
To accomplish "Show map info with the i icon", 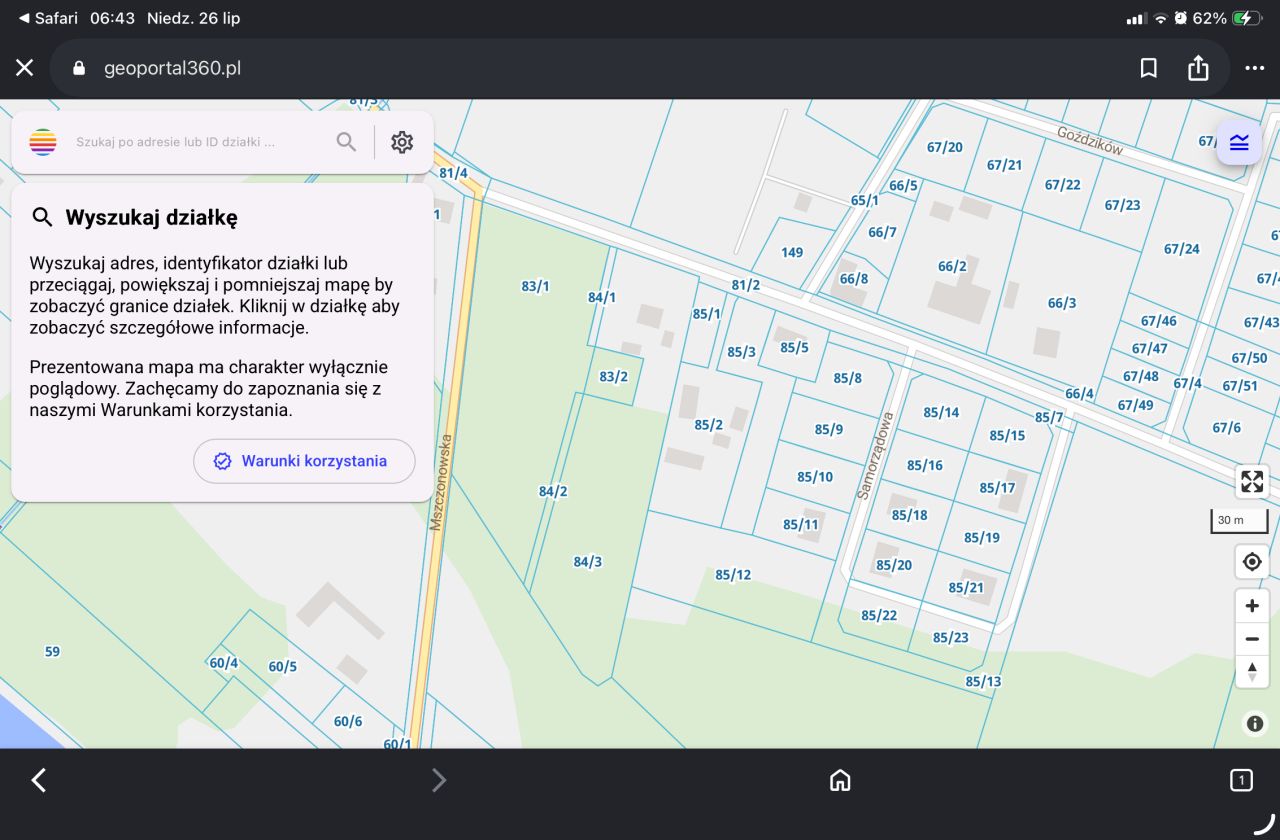I will click(1255, 724).
